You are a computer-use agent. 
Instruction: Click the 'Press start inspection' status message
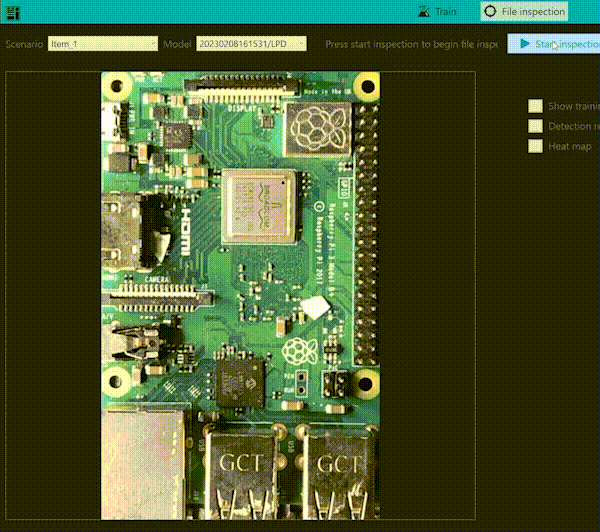point(411,44)
